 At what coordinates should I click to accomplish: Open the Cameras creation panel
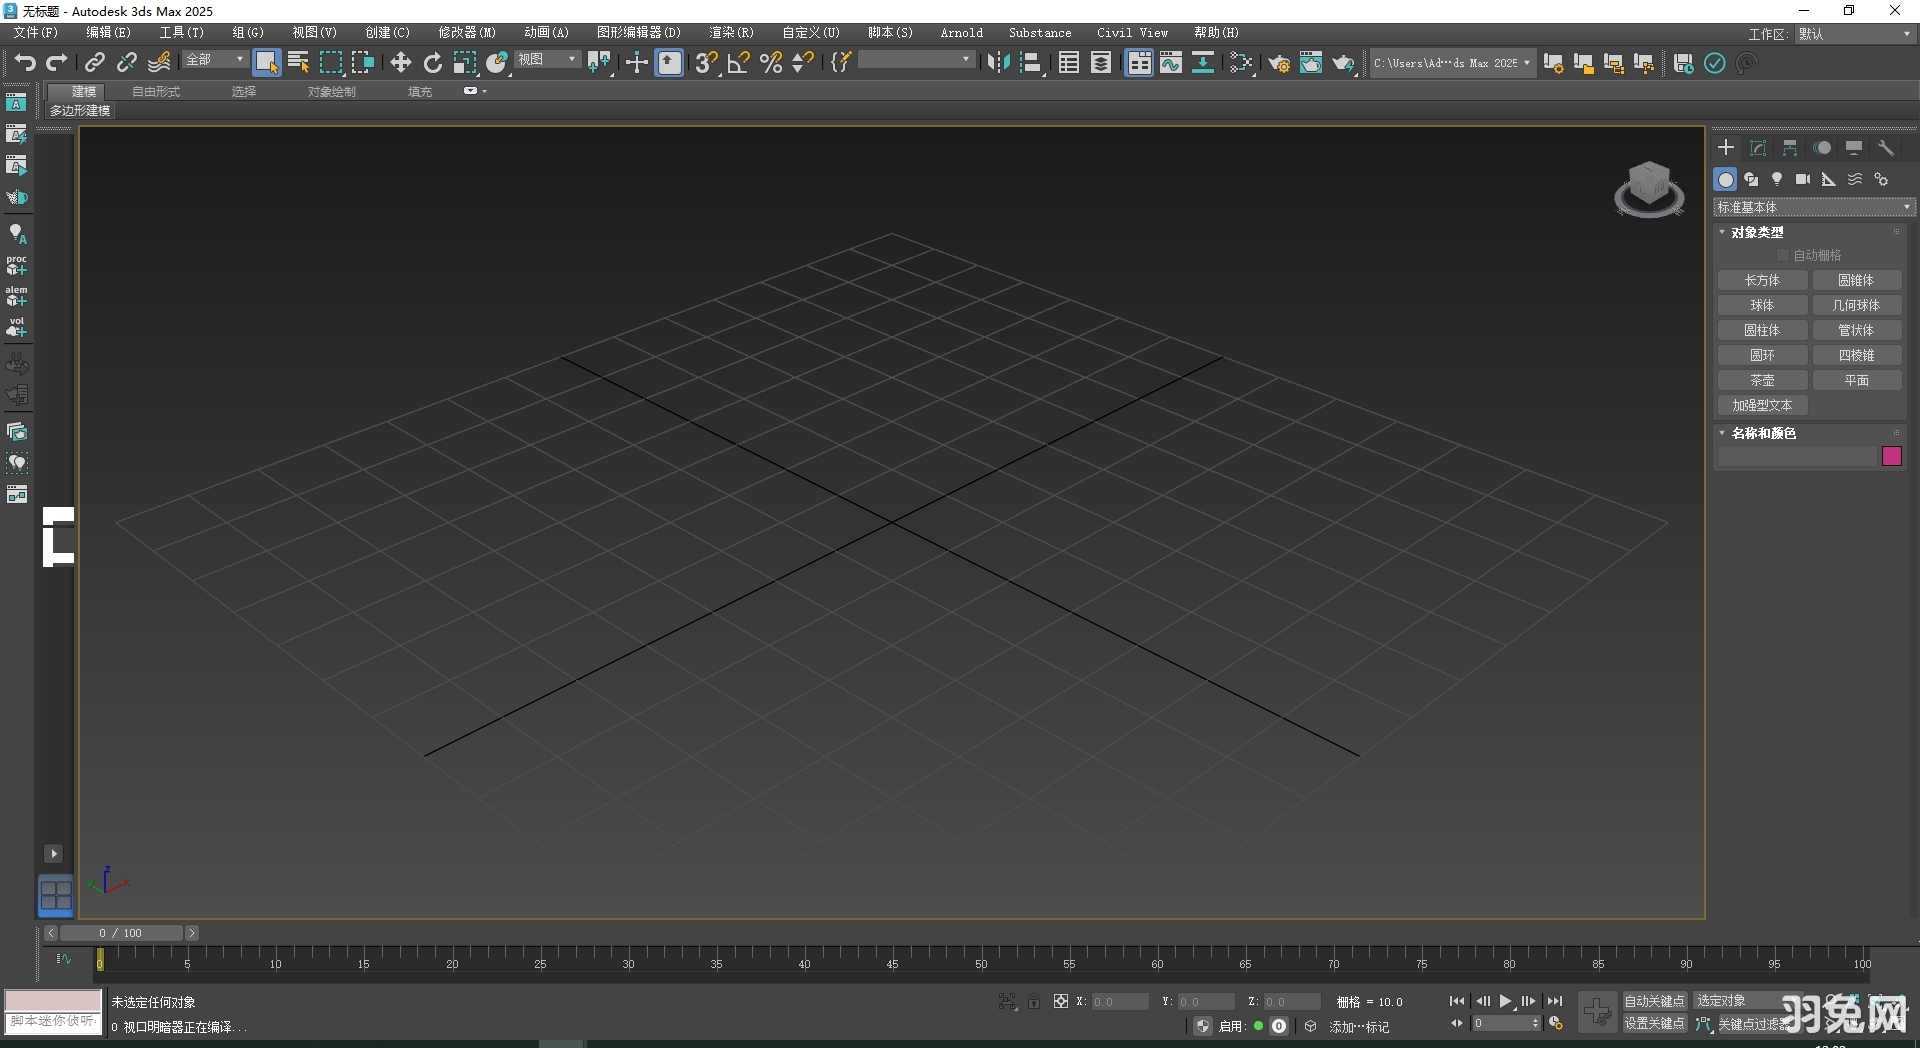[x=1803, y=179]
